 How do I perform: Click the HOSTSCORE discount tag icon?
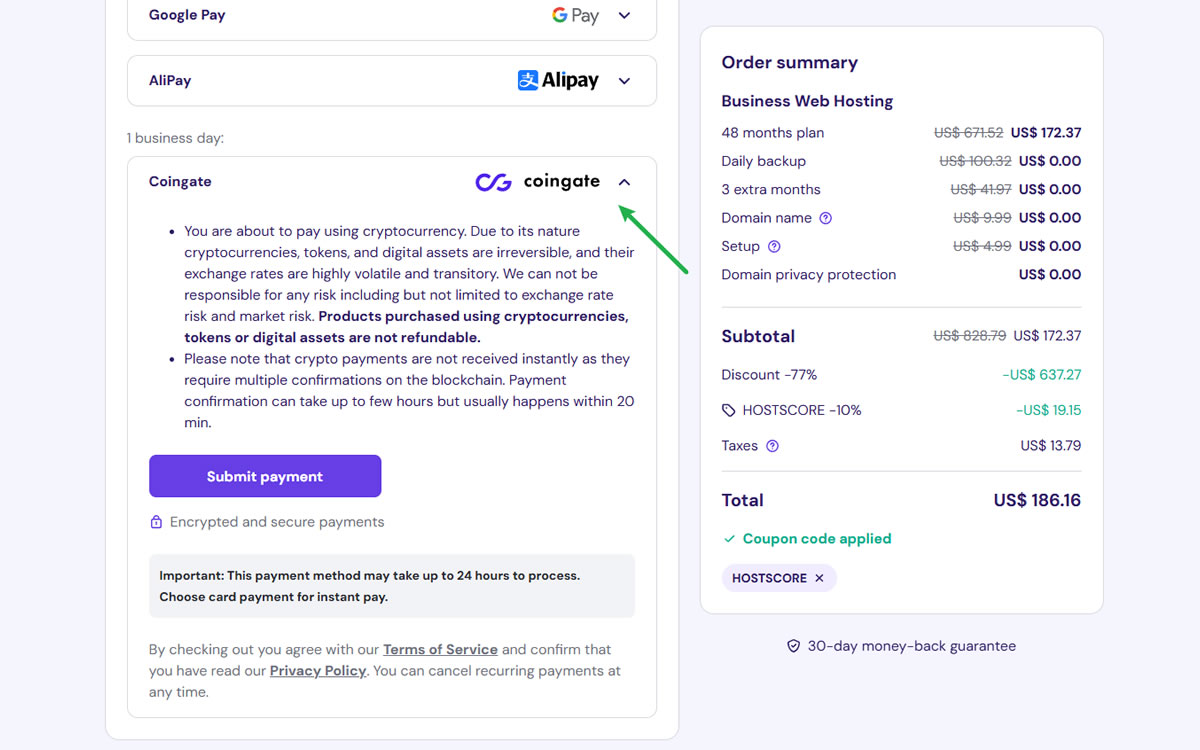tap(729, 410)
